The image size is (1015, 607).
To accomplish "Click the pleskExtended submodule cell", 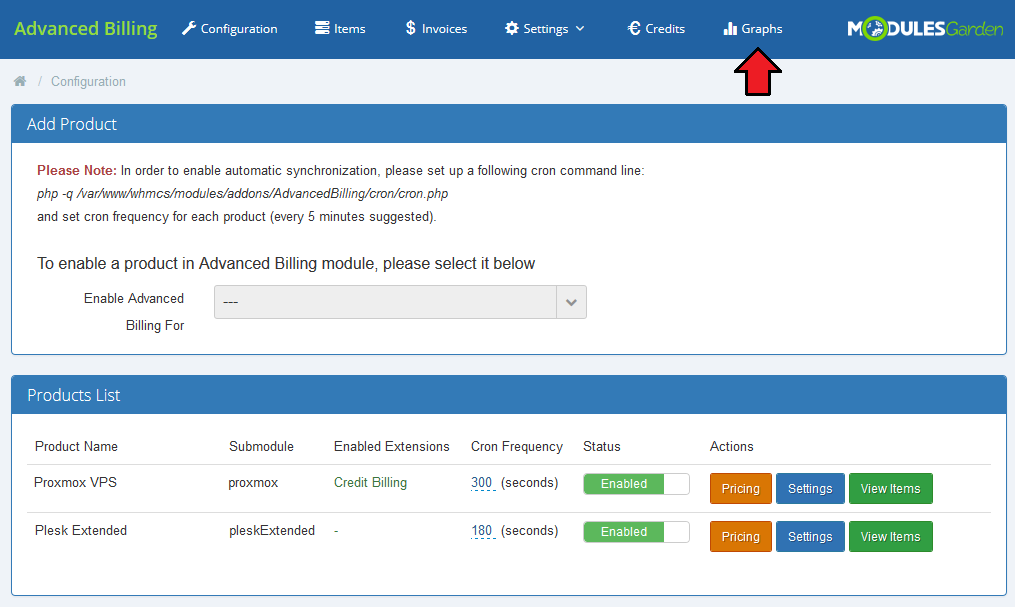I will (x=272, y=531).
